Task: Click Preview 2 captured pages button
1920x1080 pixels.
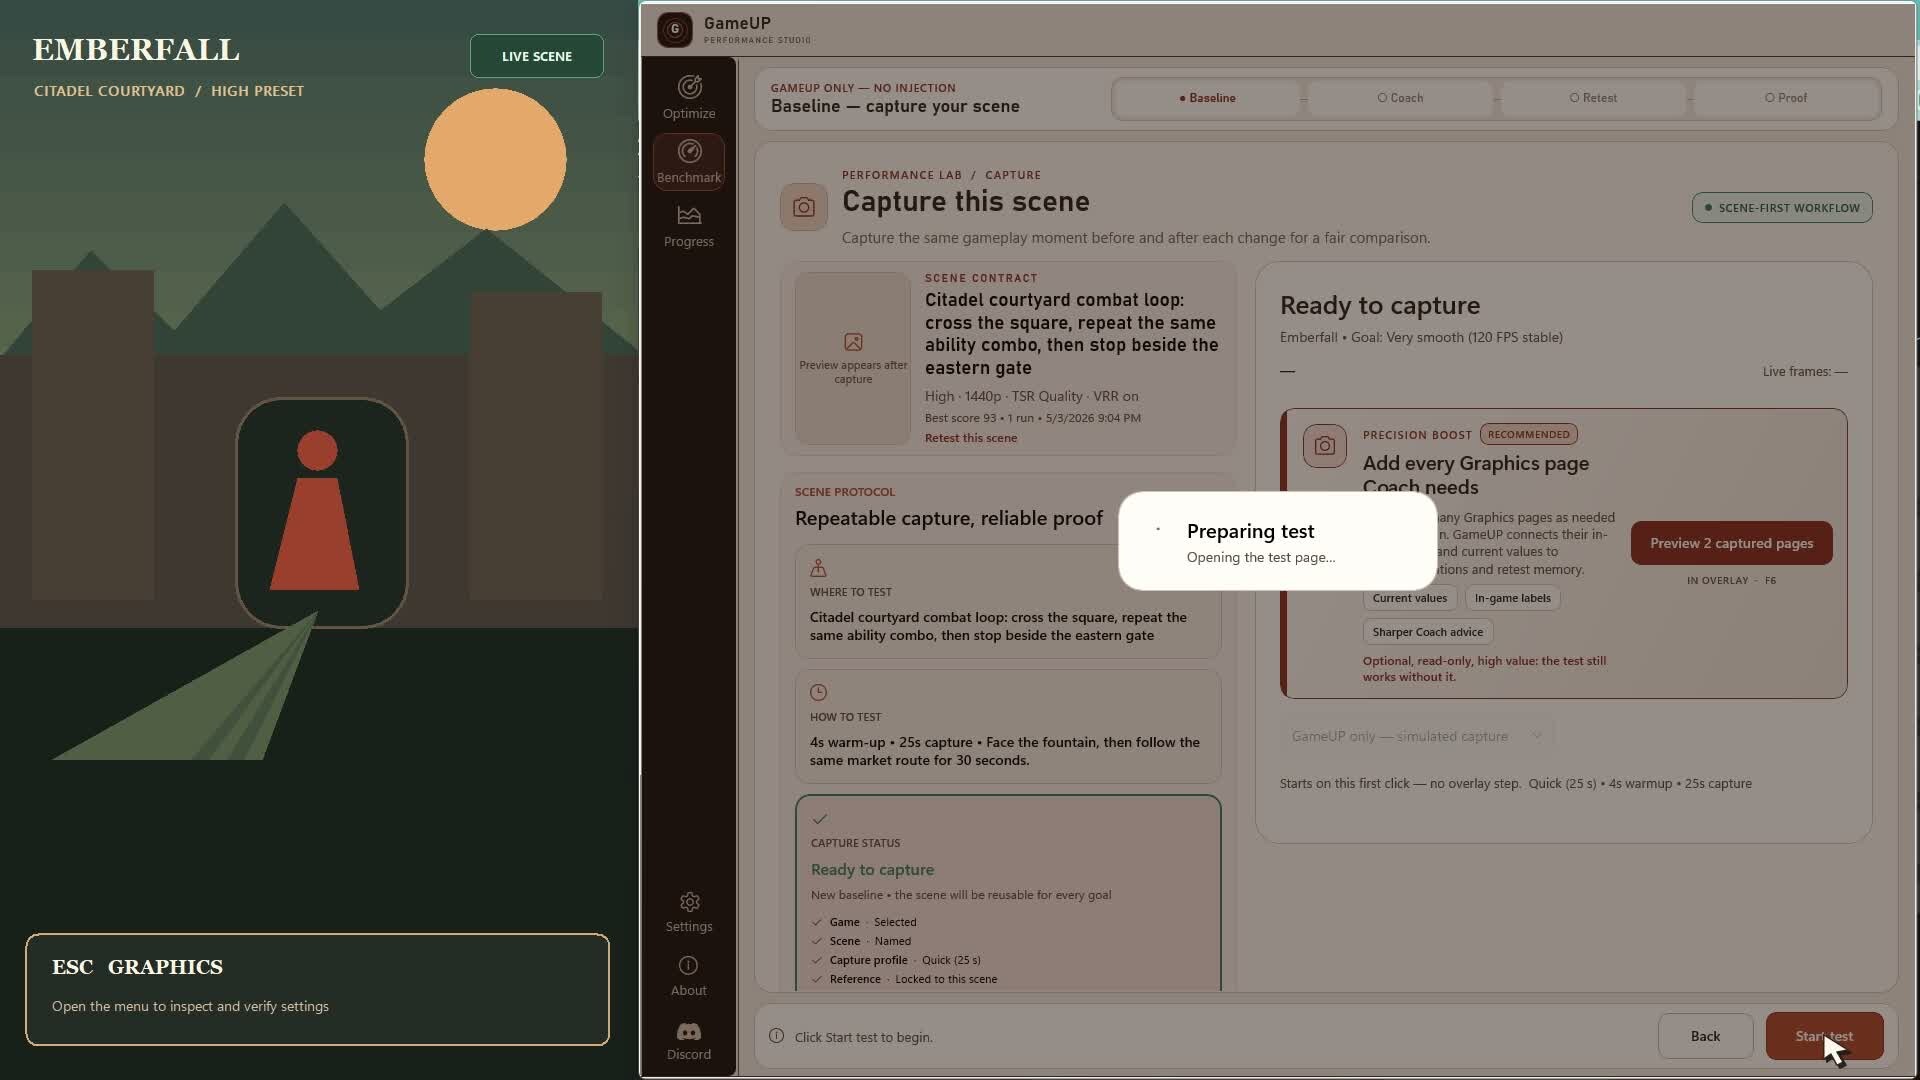Action: pos(1731,543)
